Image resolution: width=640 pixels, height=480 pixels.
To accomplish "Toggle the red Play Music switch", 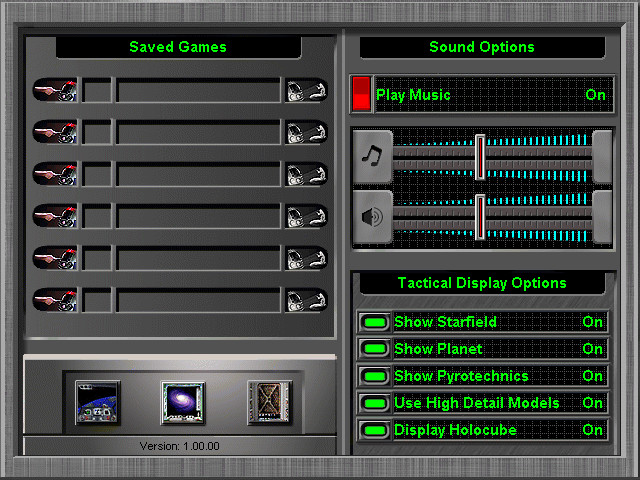I will [361, 94].
